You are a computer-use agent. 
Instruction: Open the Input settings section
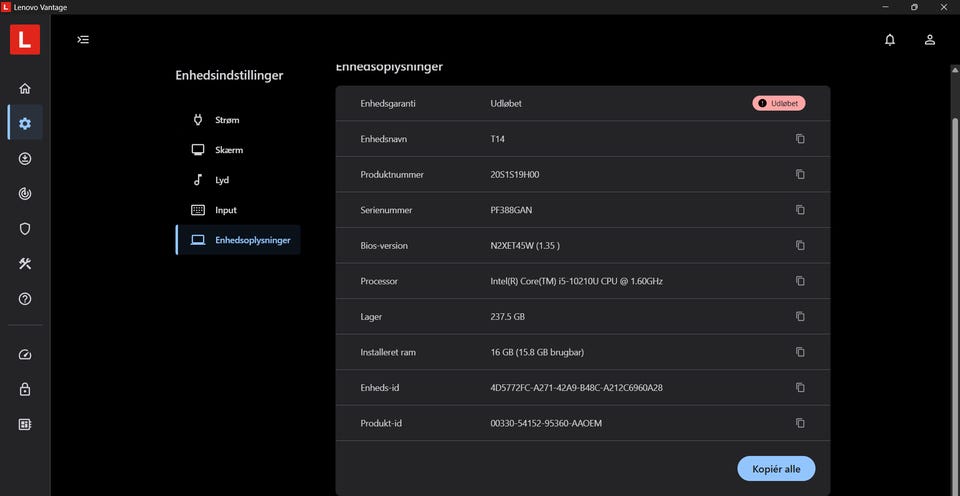coord(238,210)
